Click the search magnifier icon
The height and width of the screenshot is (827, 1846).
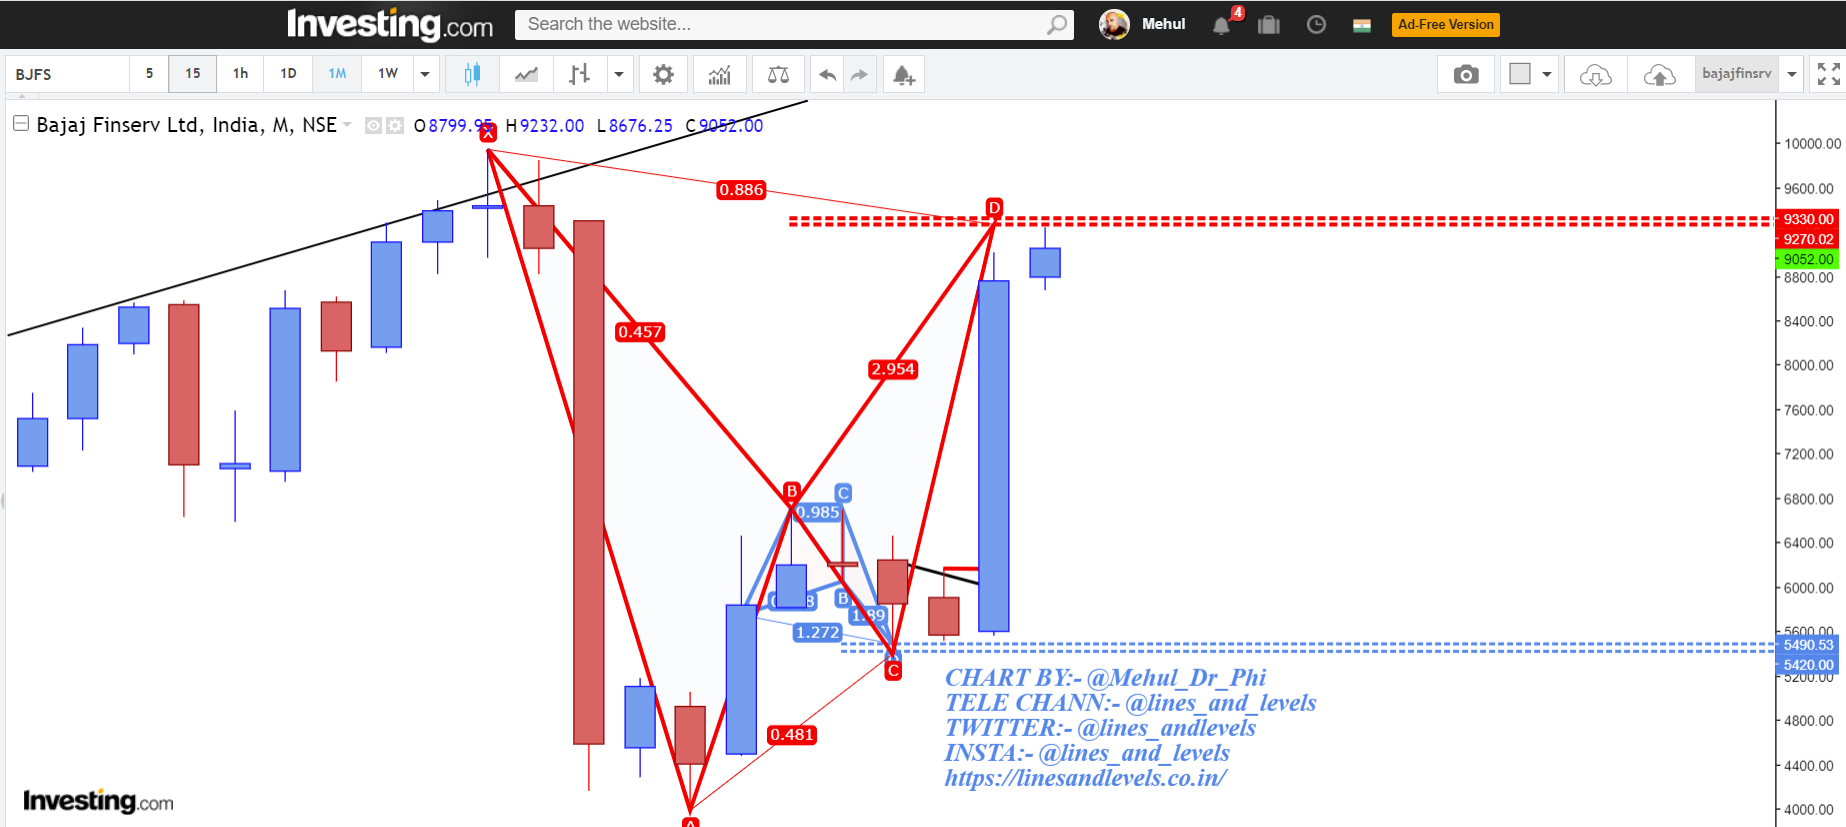point(1057,24)
